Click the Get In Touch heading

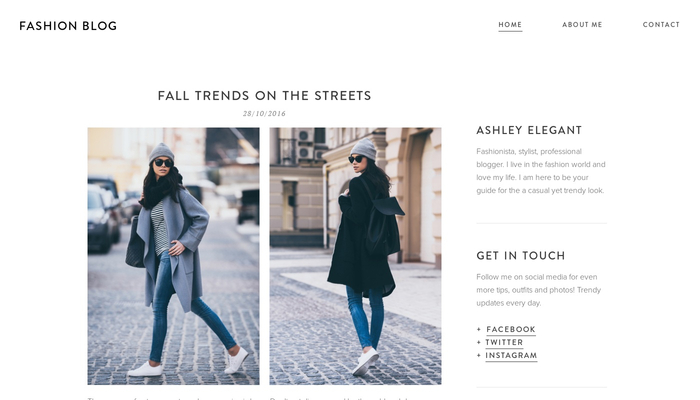(521, 256)
